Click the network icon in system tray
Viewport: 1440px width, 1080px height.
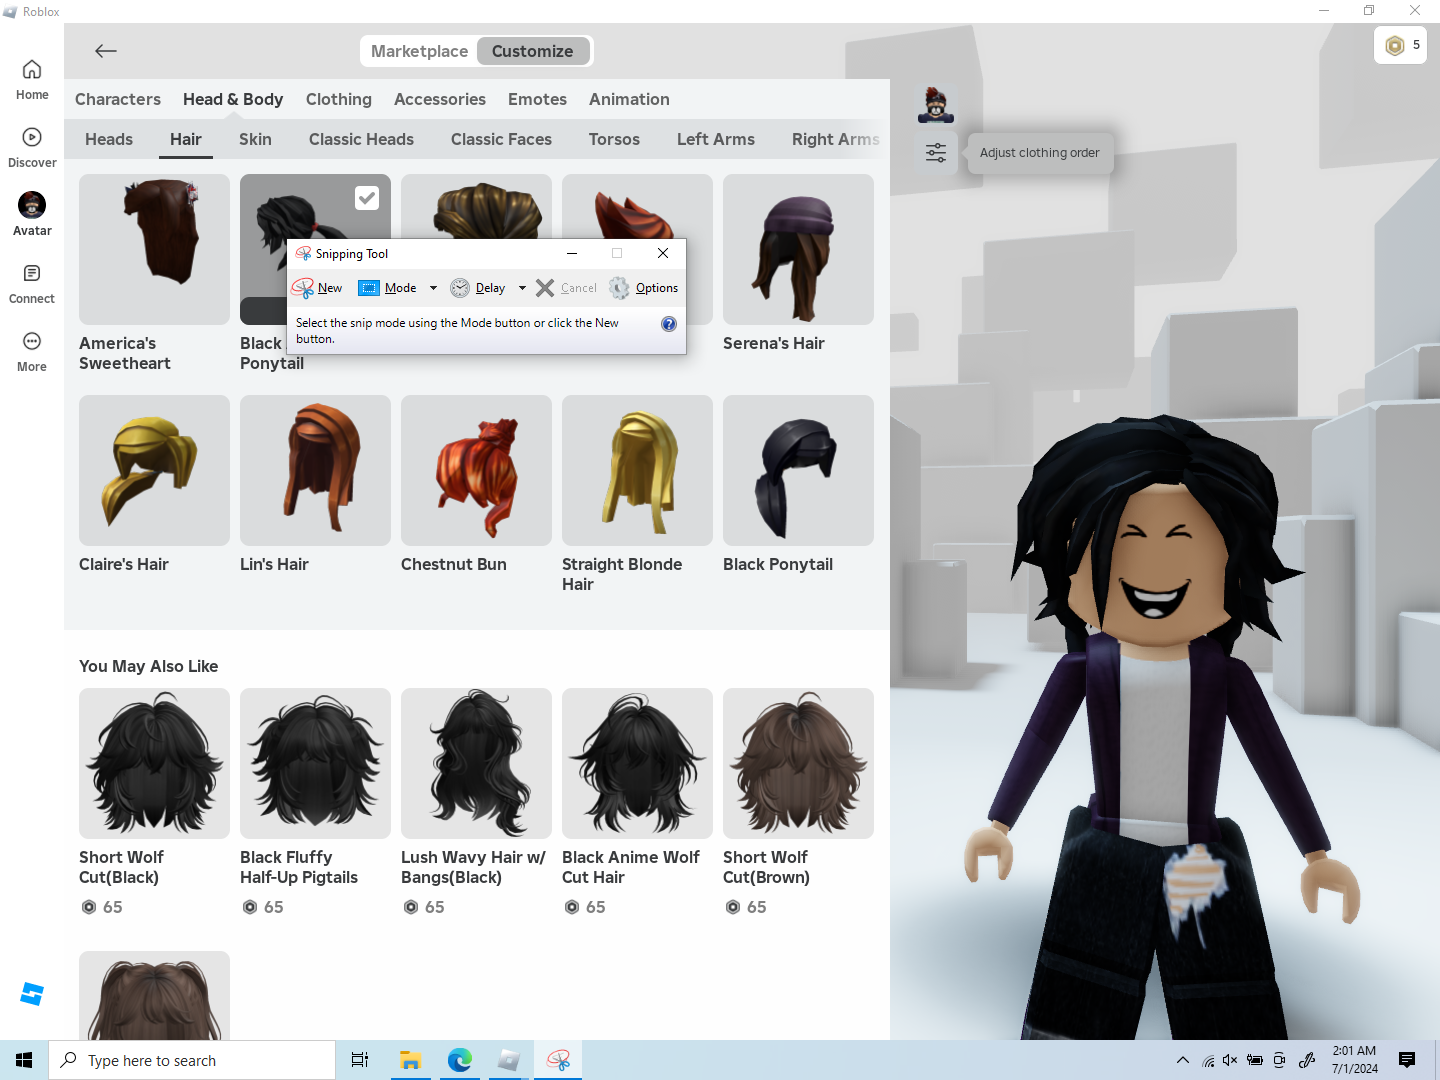pos(1208,1060)
